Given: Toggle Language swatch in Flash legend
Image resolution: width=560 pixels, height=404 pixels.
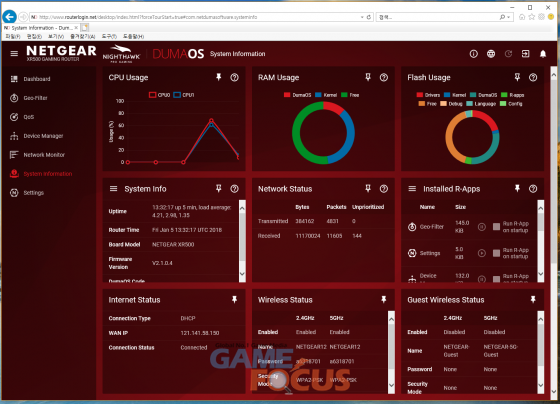Looking at the screenshot, I should coord(469,104).
